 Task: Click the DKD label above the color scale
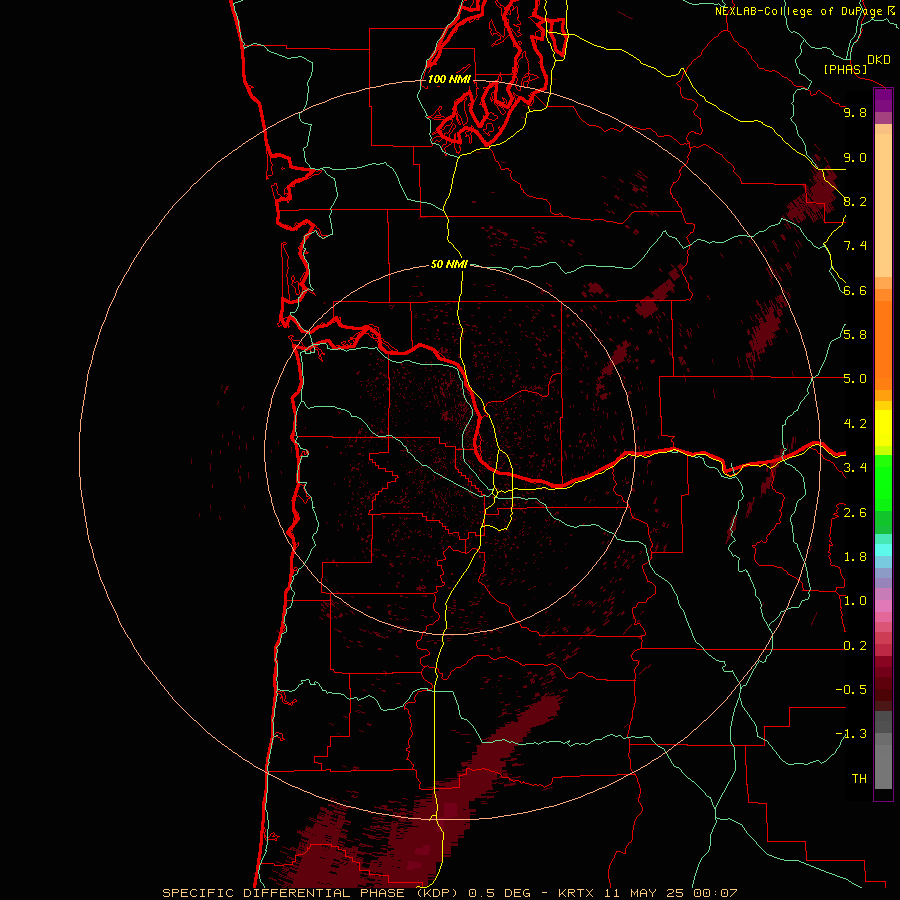coord(879,60)
